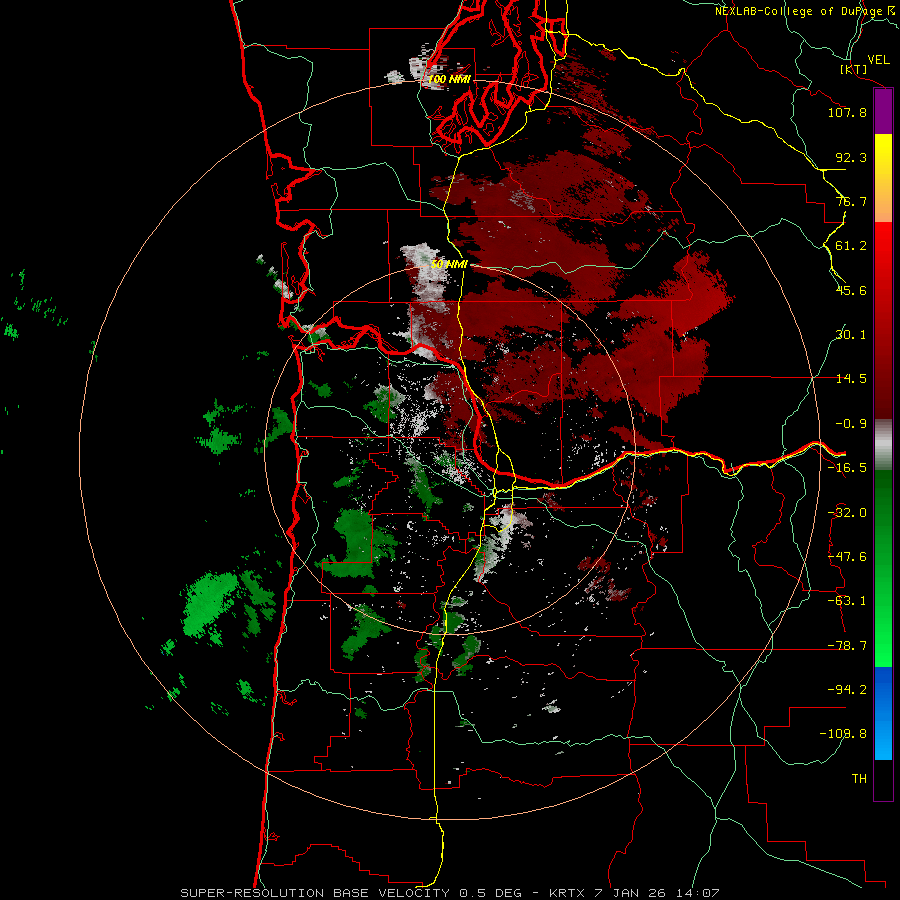This screenshot has width=900, height=900.
Task: Click the -47.6 velocity scale value
Action: click(847, 557)
